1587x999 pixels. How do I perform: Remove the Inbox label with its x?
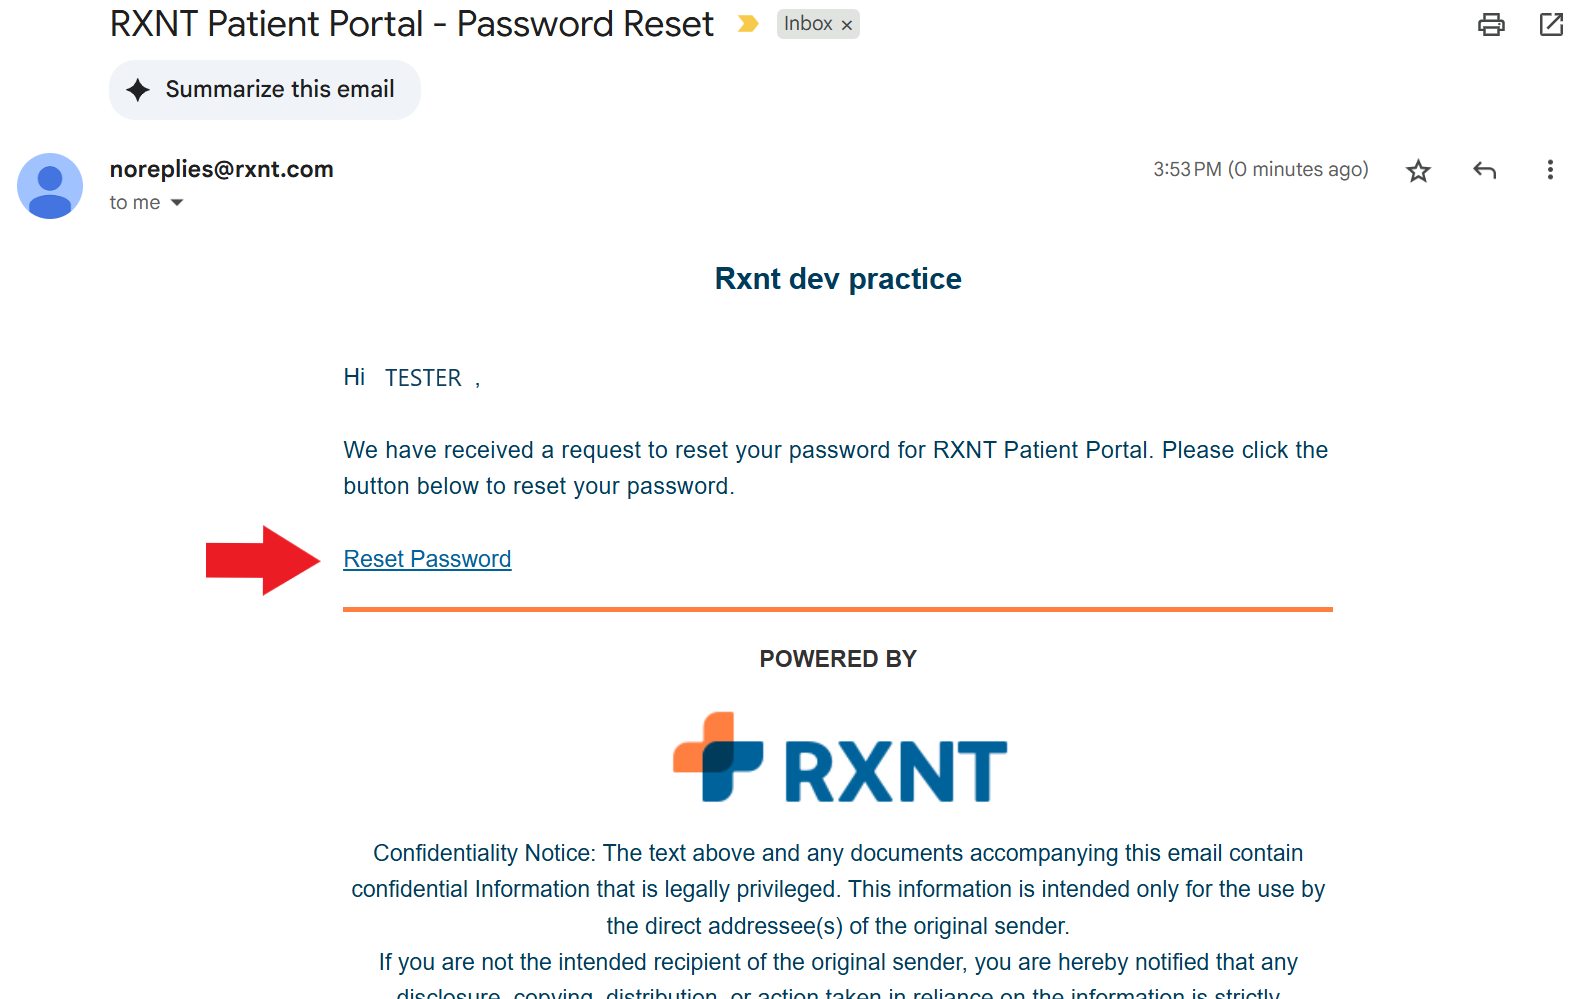(x=847, y=25)
